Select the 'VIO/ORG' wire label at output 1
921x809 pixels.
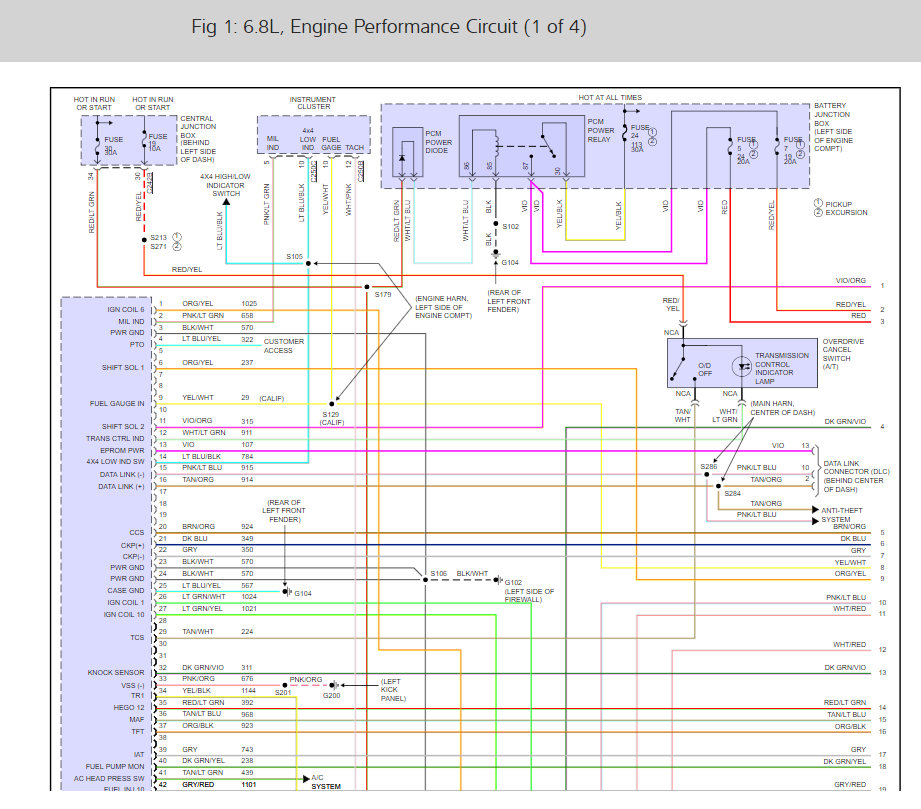coord(851,281)
